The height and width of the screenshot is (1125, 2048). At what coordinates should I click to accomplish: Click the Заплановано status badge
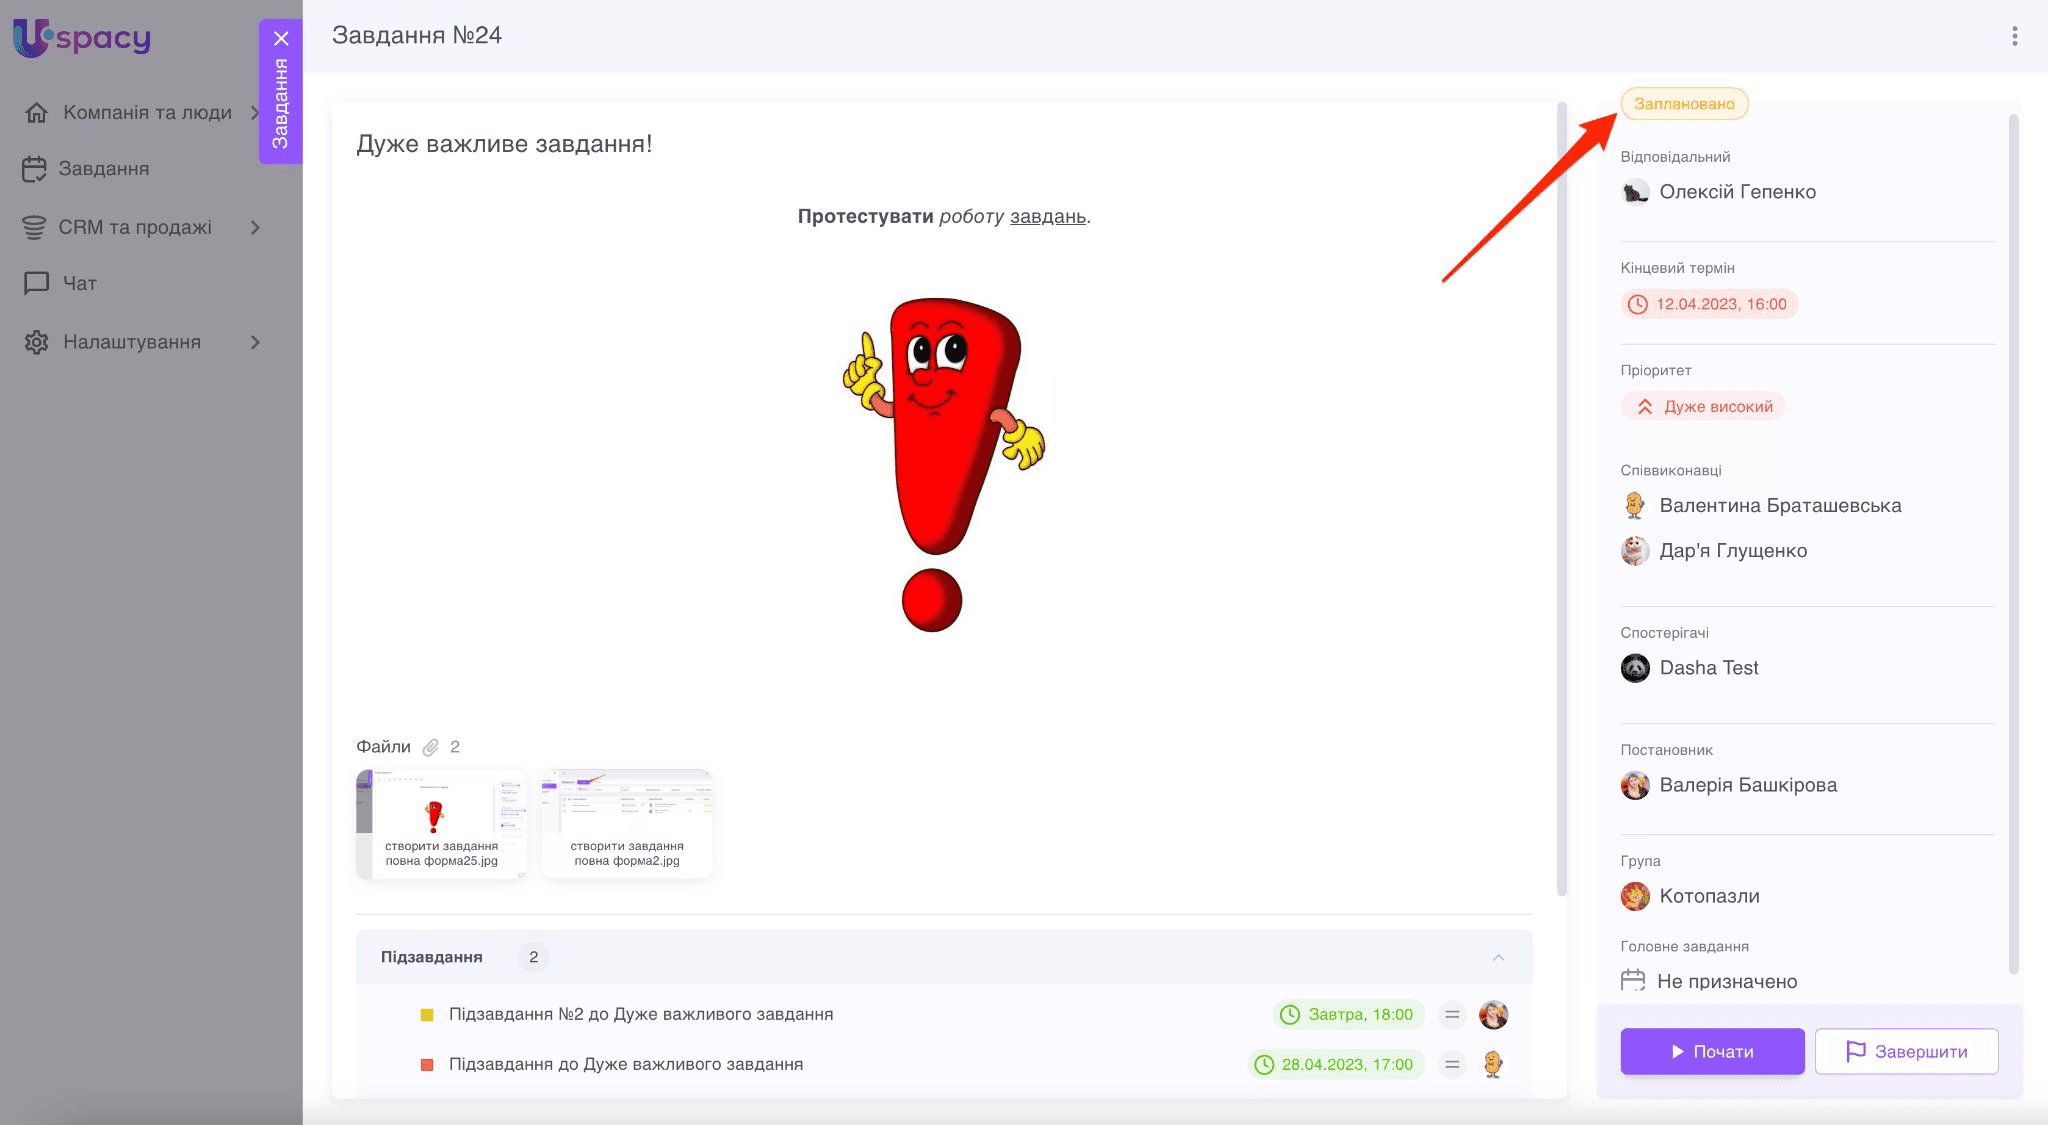[1684, 104]
